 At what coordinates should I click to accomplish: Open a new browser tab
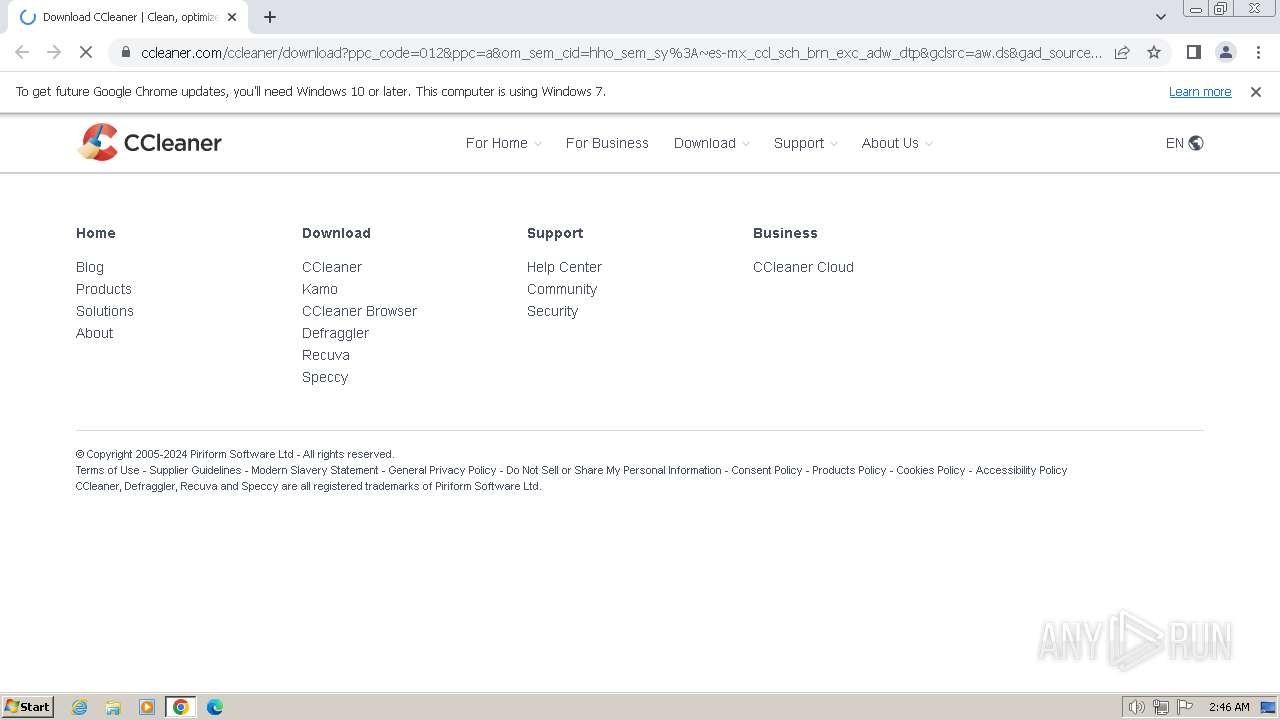[x=270, y=17]
